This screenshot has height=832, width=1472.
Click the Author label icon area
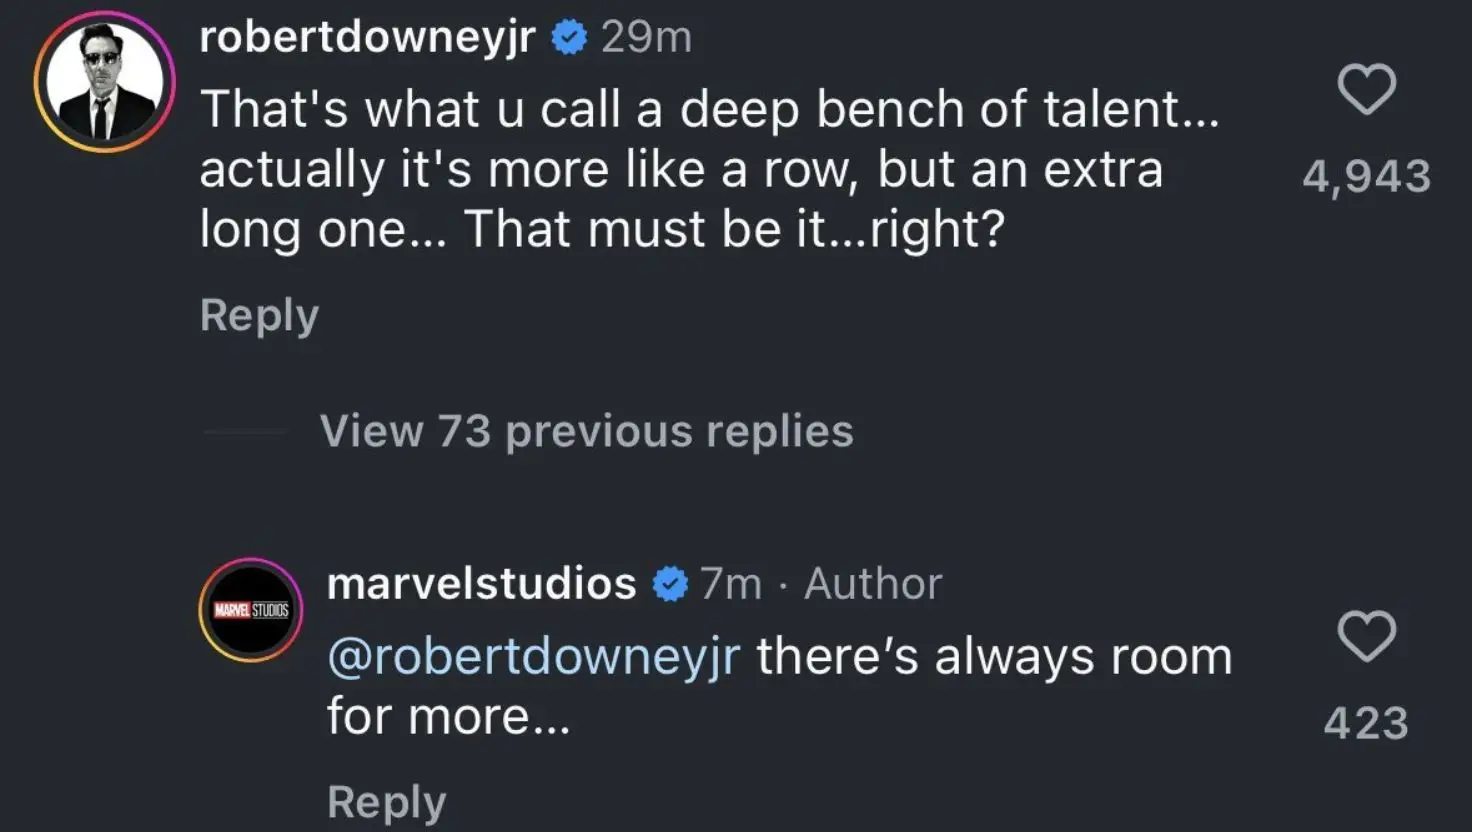871,583
